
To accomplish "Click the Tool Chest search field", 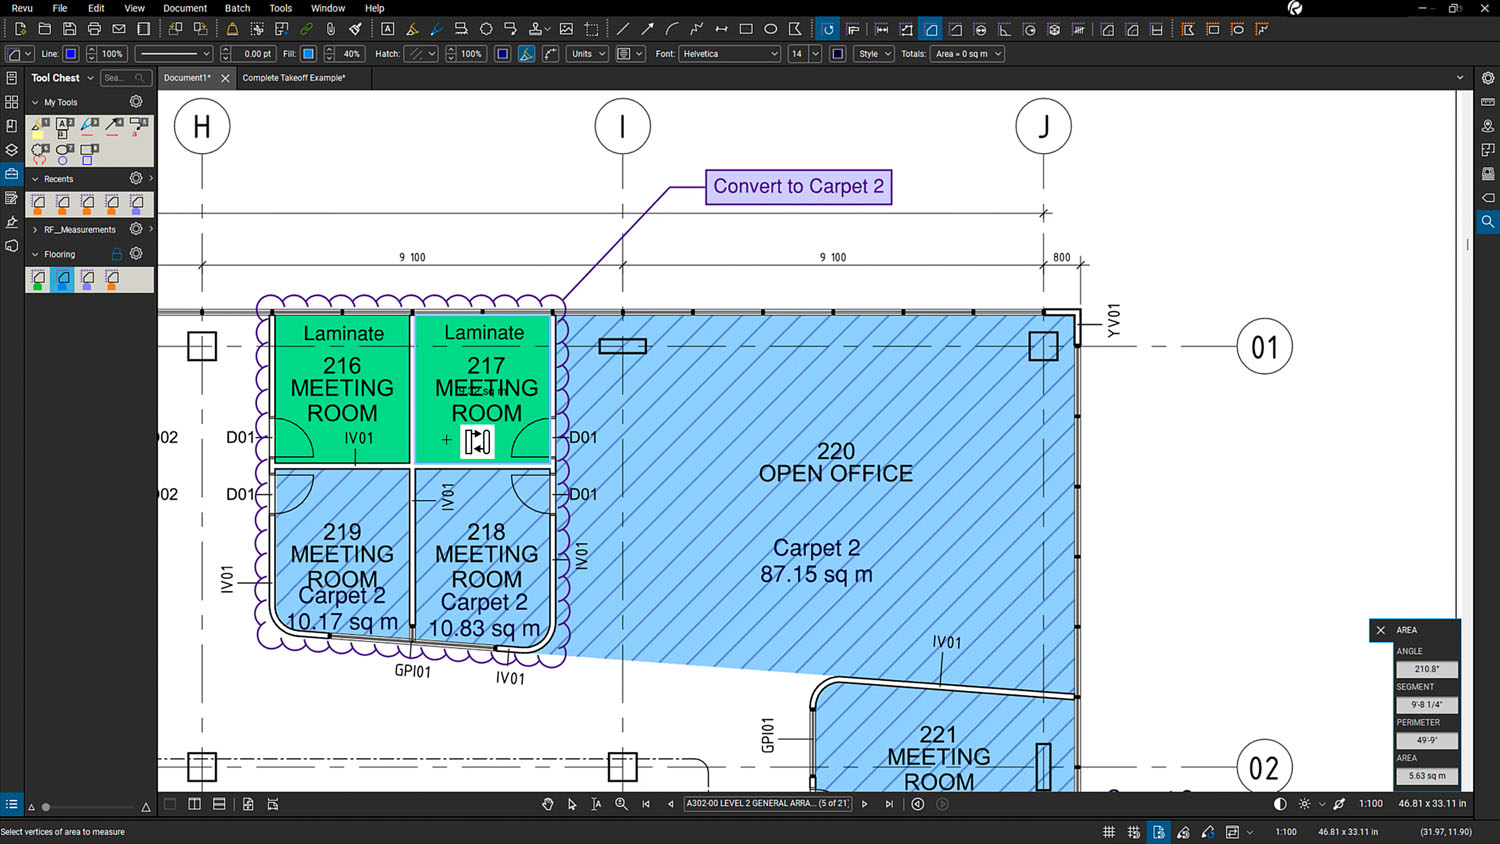I will tap(125, 78).
